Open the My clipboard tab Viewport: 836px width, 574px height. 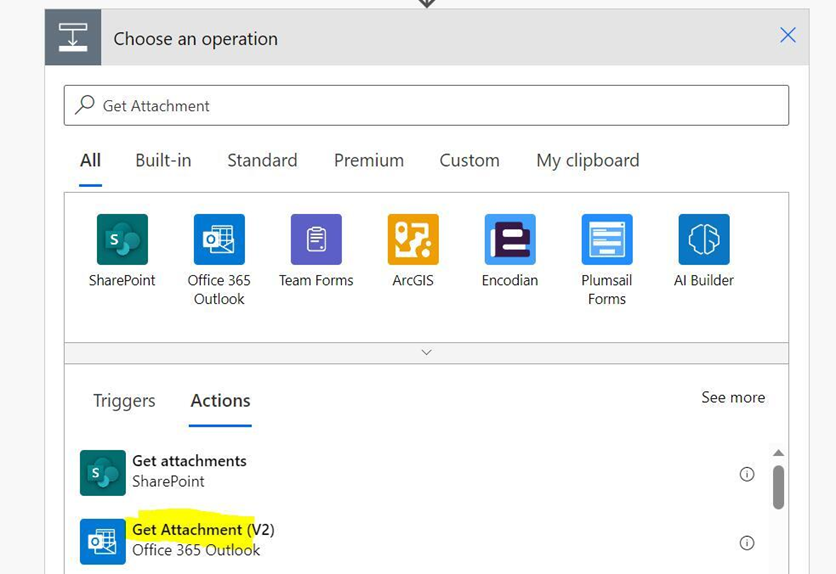click(x=588, y=160)
